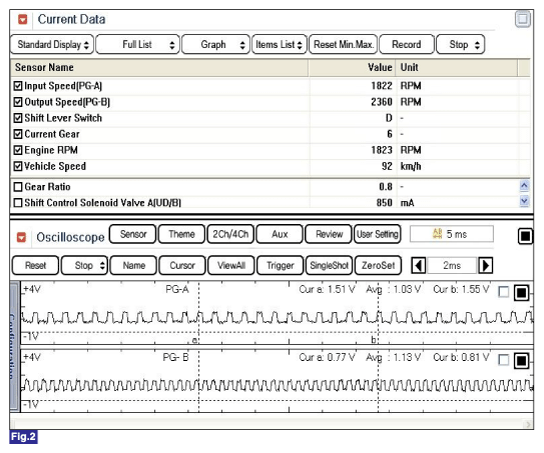Tick the empty PG-A channel checkbox
This screenshot has width=544, height=453.
pos(503,292)
